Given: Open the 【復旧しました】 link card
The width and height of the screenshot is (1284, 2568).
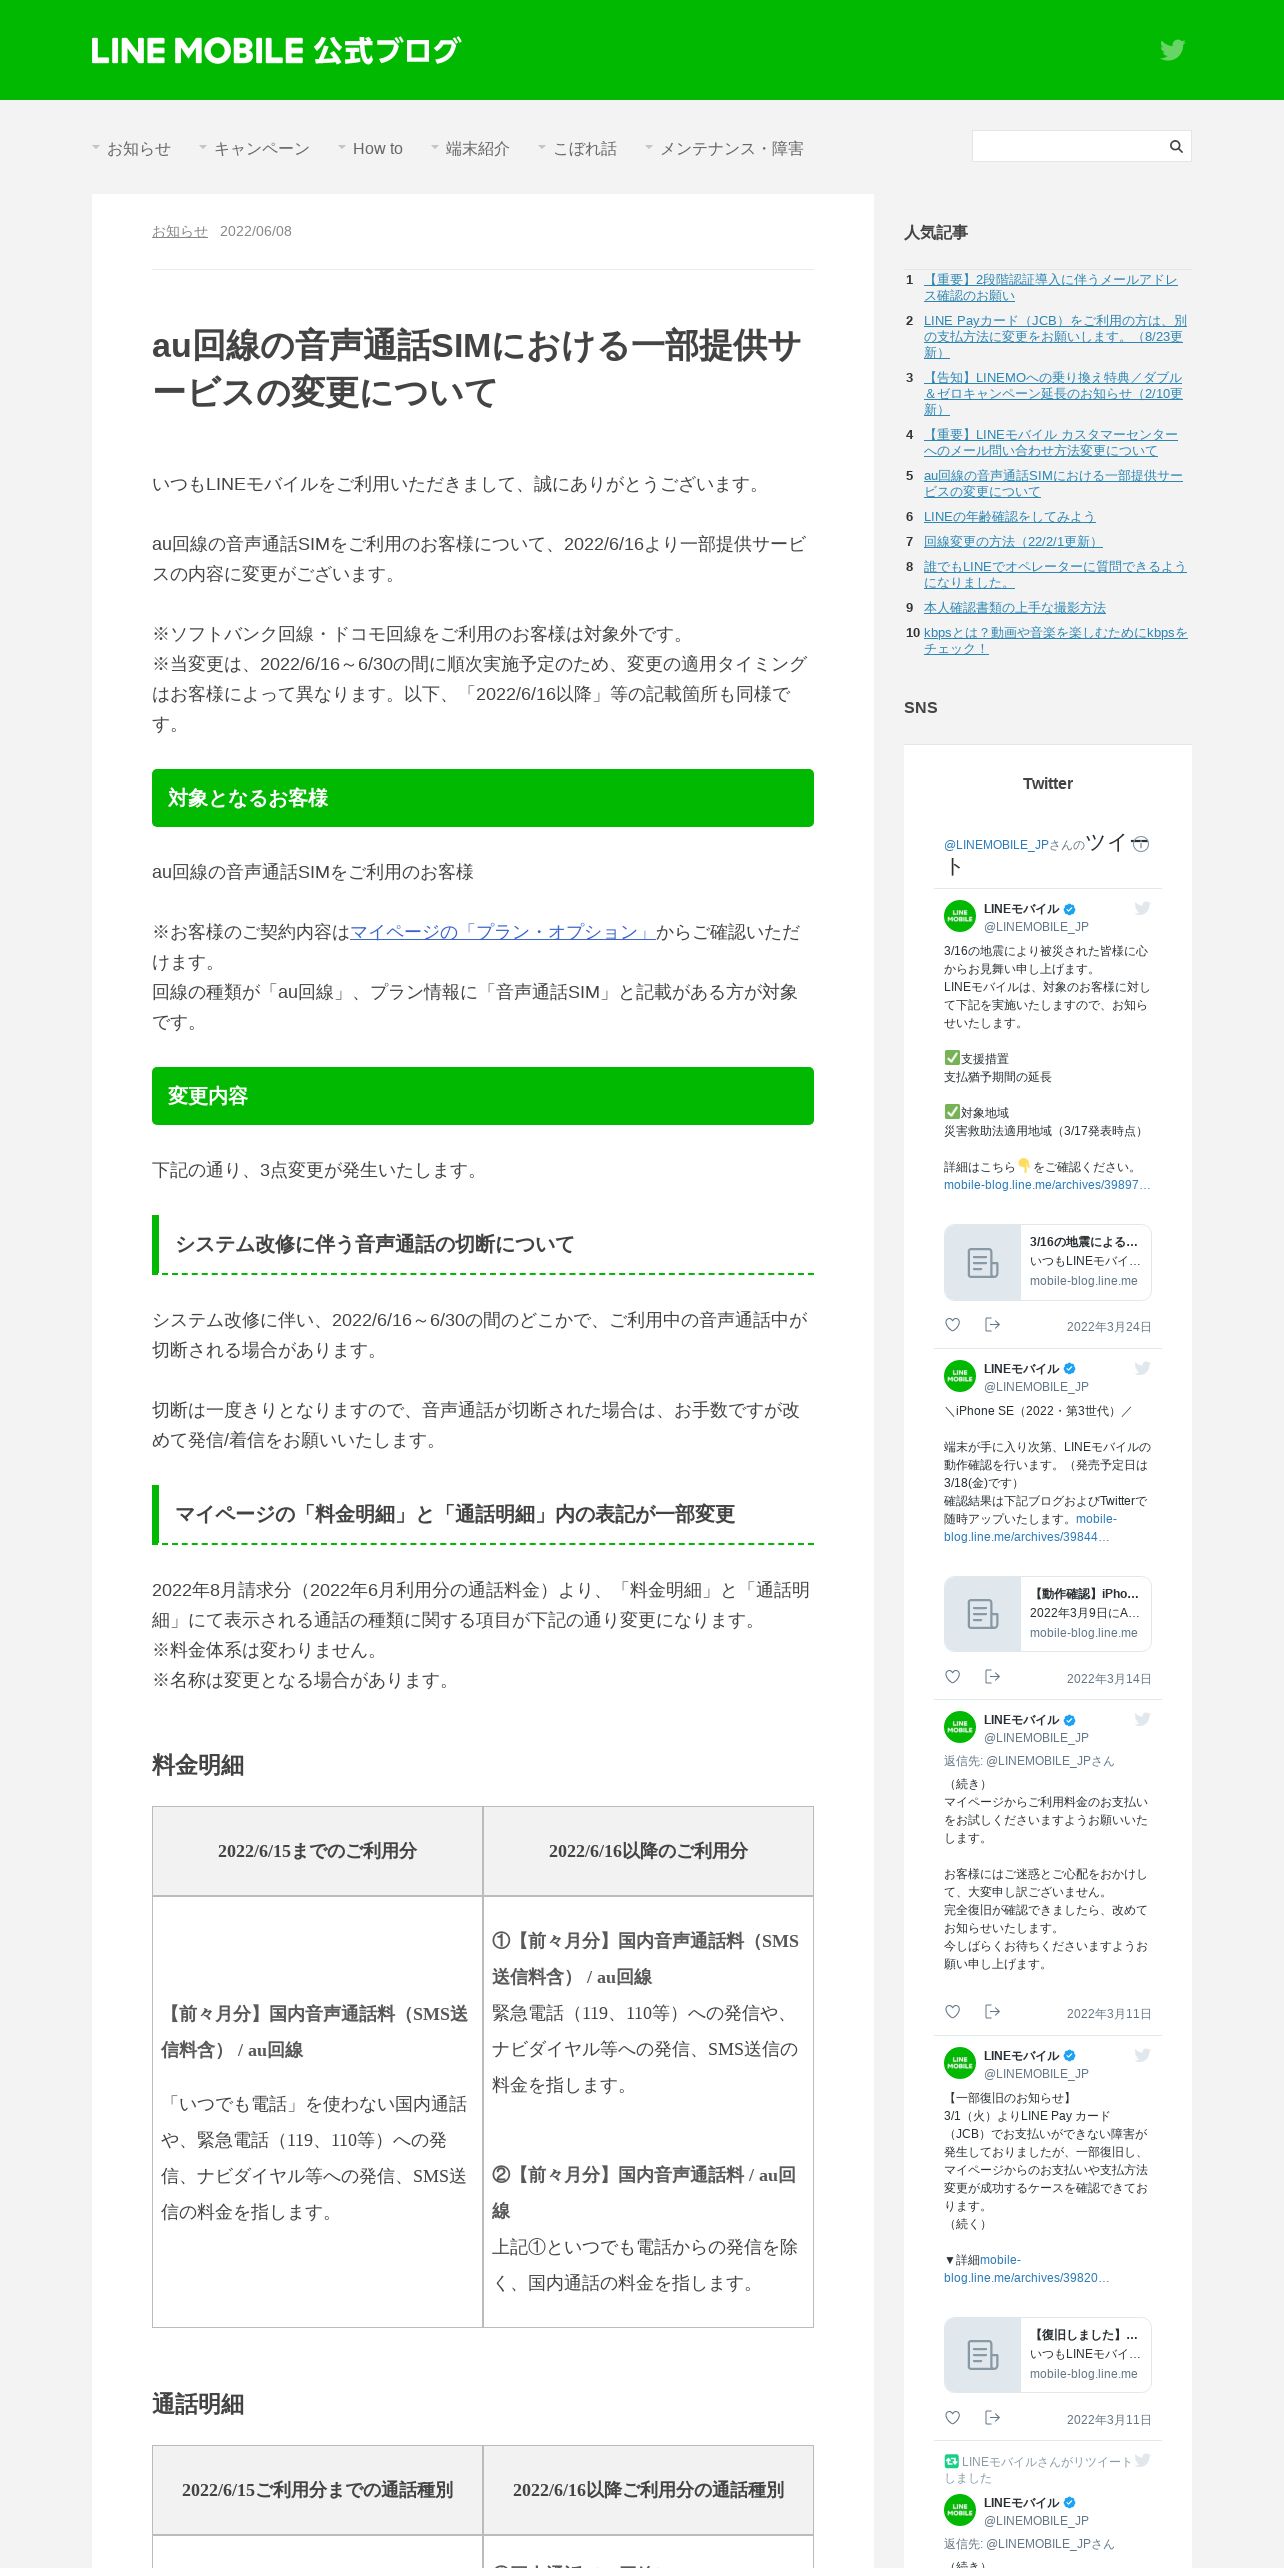Looking at the screenshot, I should pos(1047,2355).
